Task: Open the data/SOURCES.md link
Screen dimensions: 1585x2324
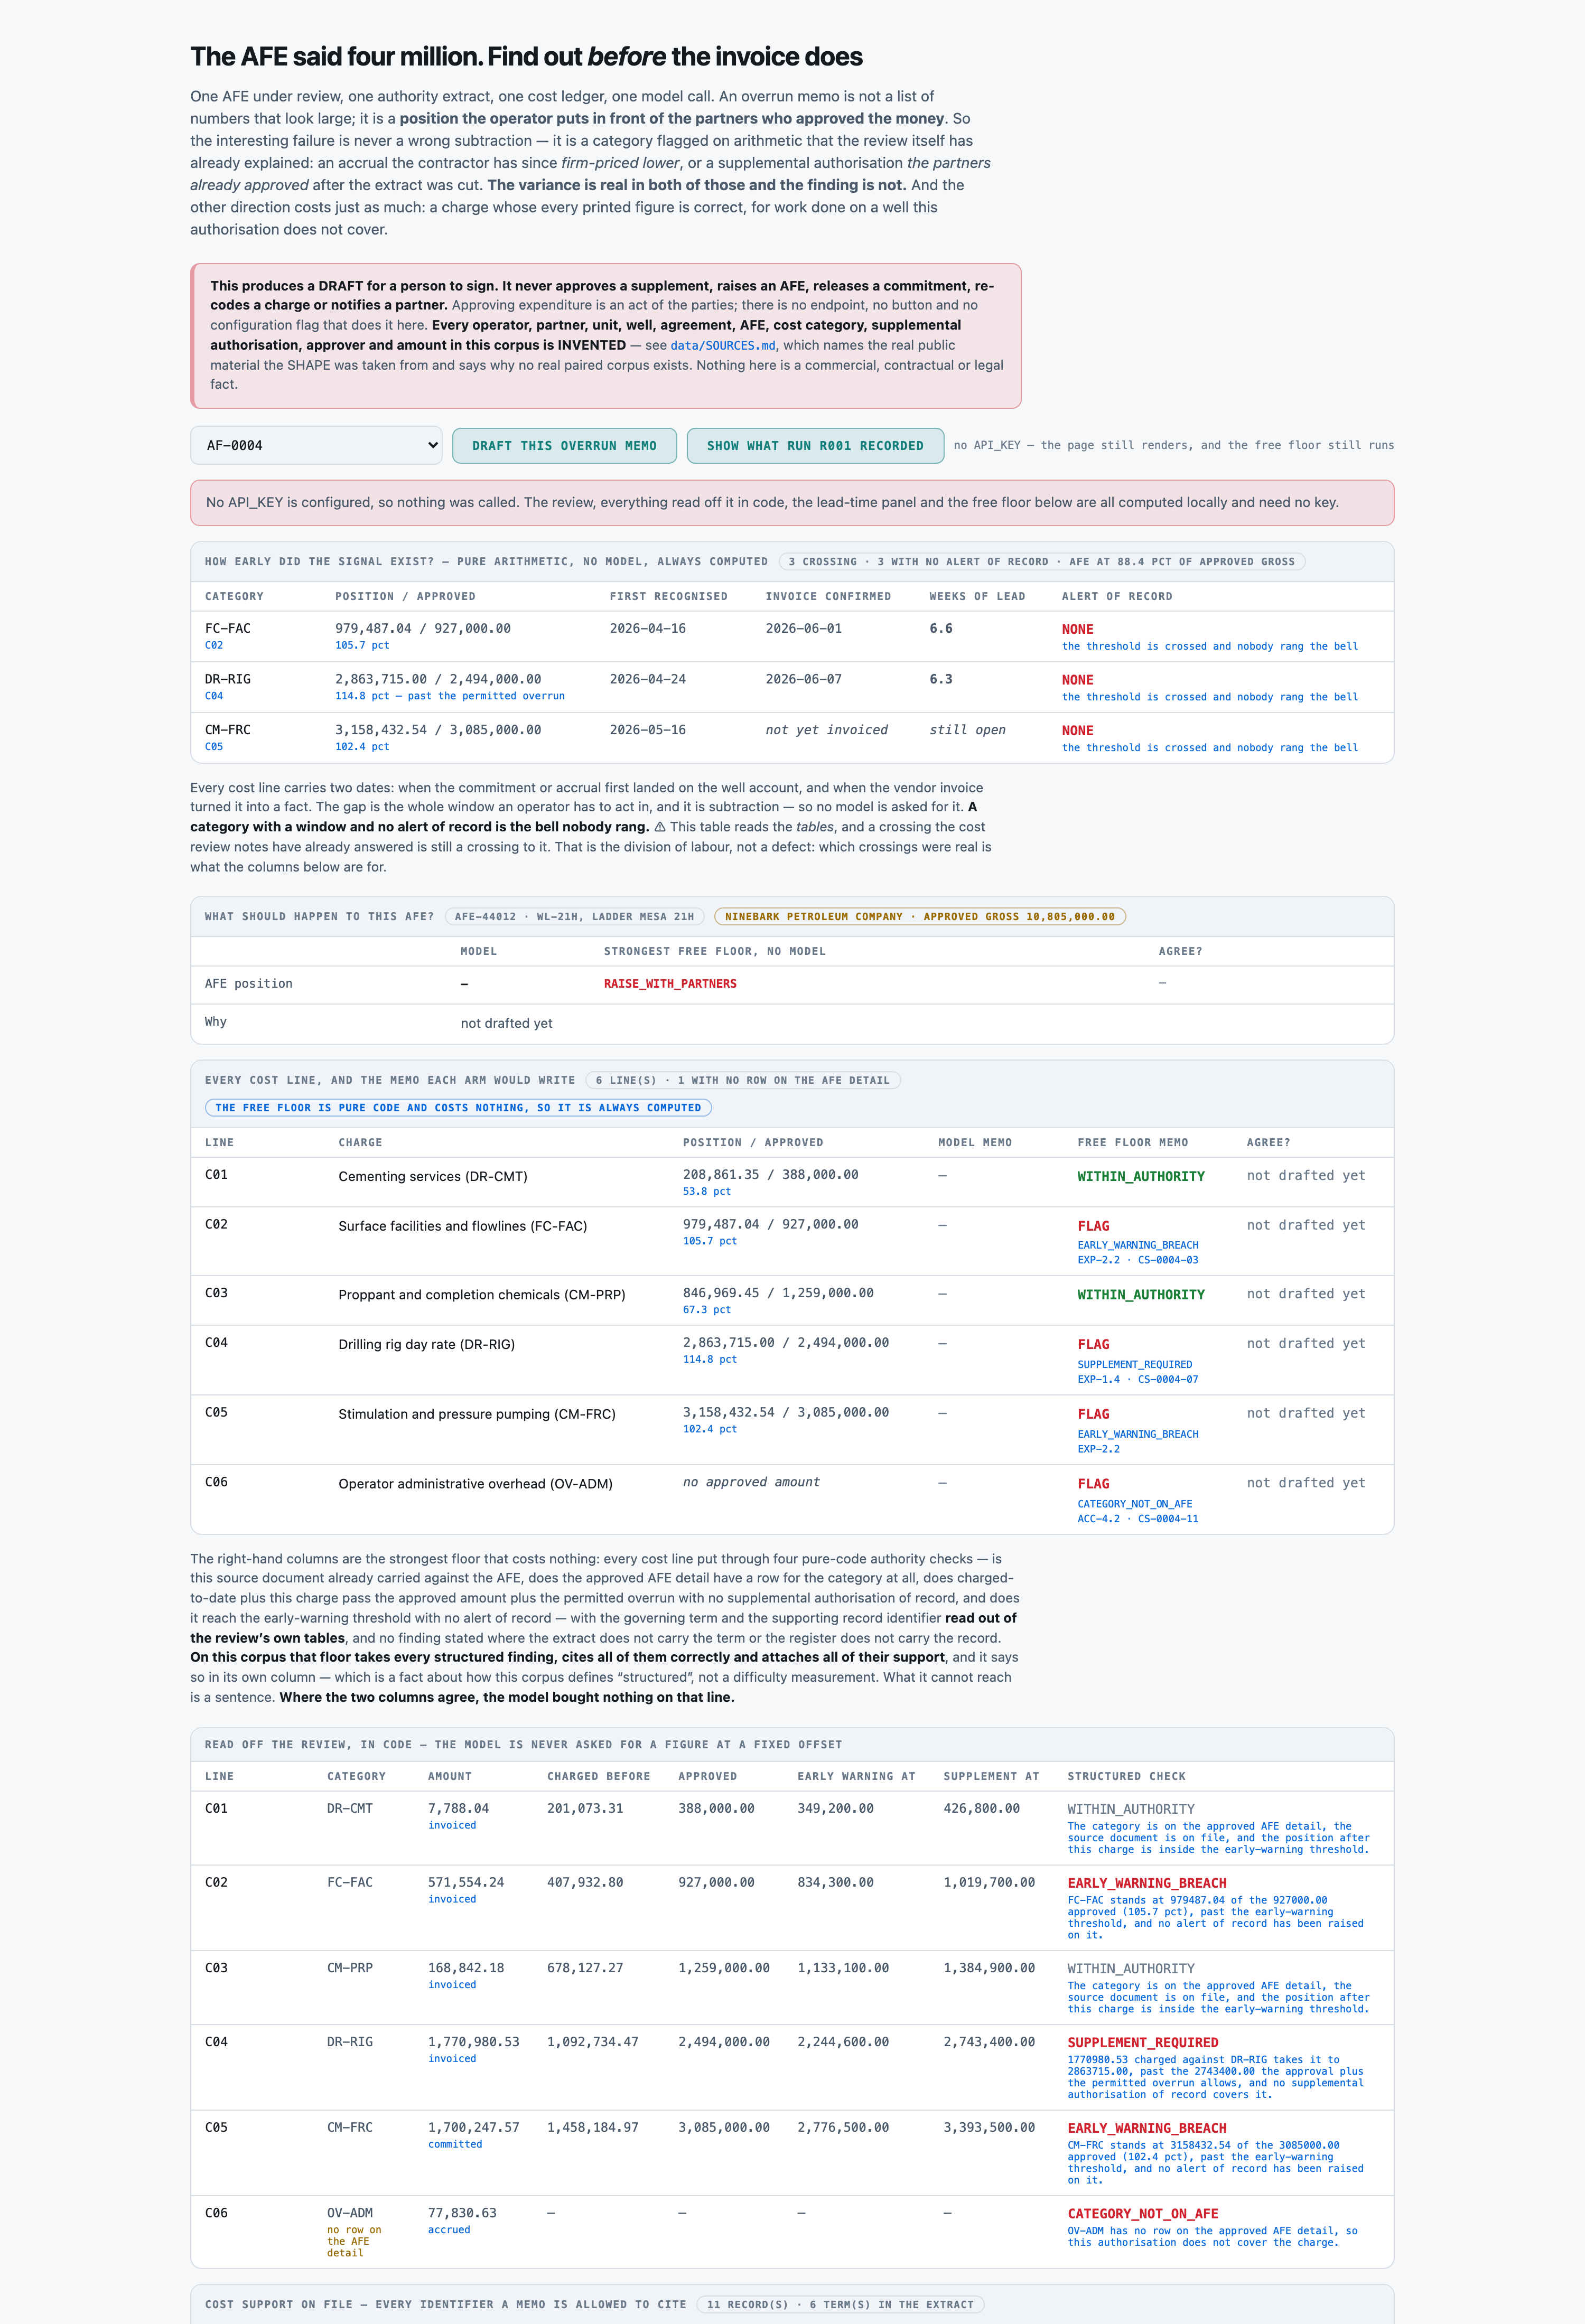Action: point(722,346)
